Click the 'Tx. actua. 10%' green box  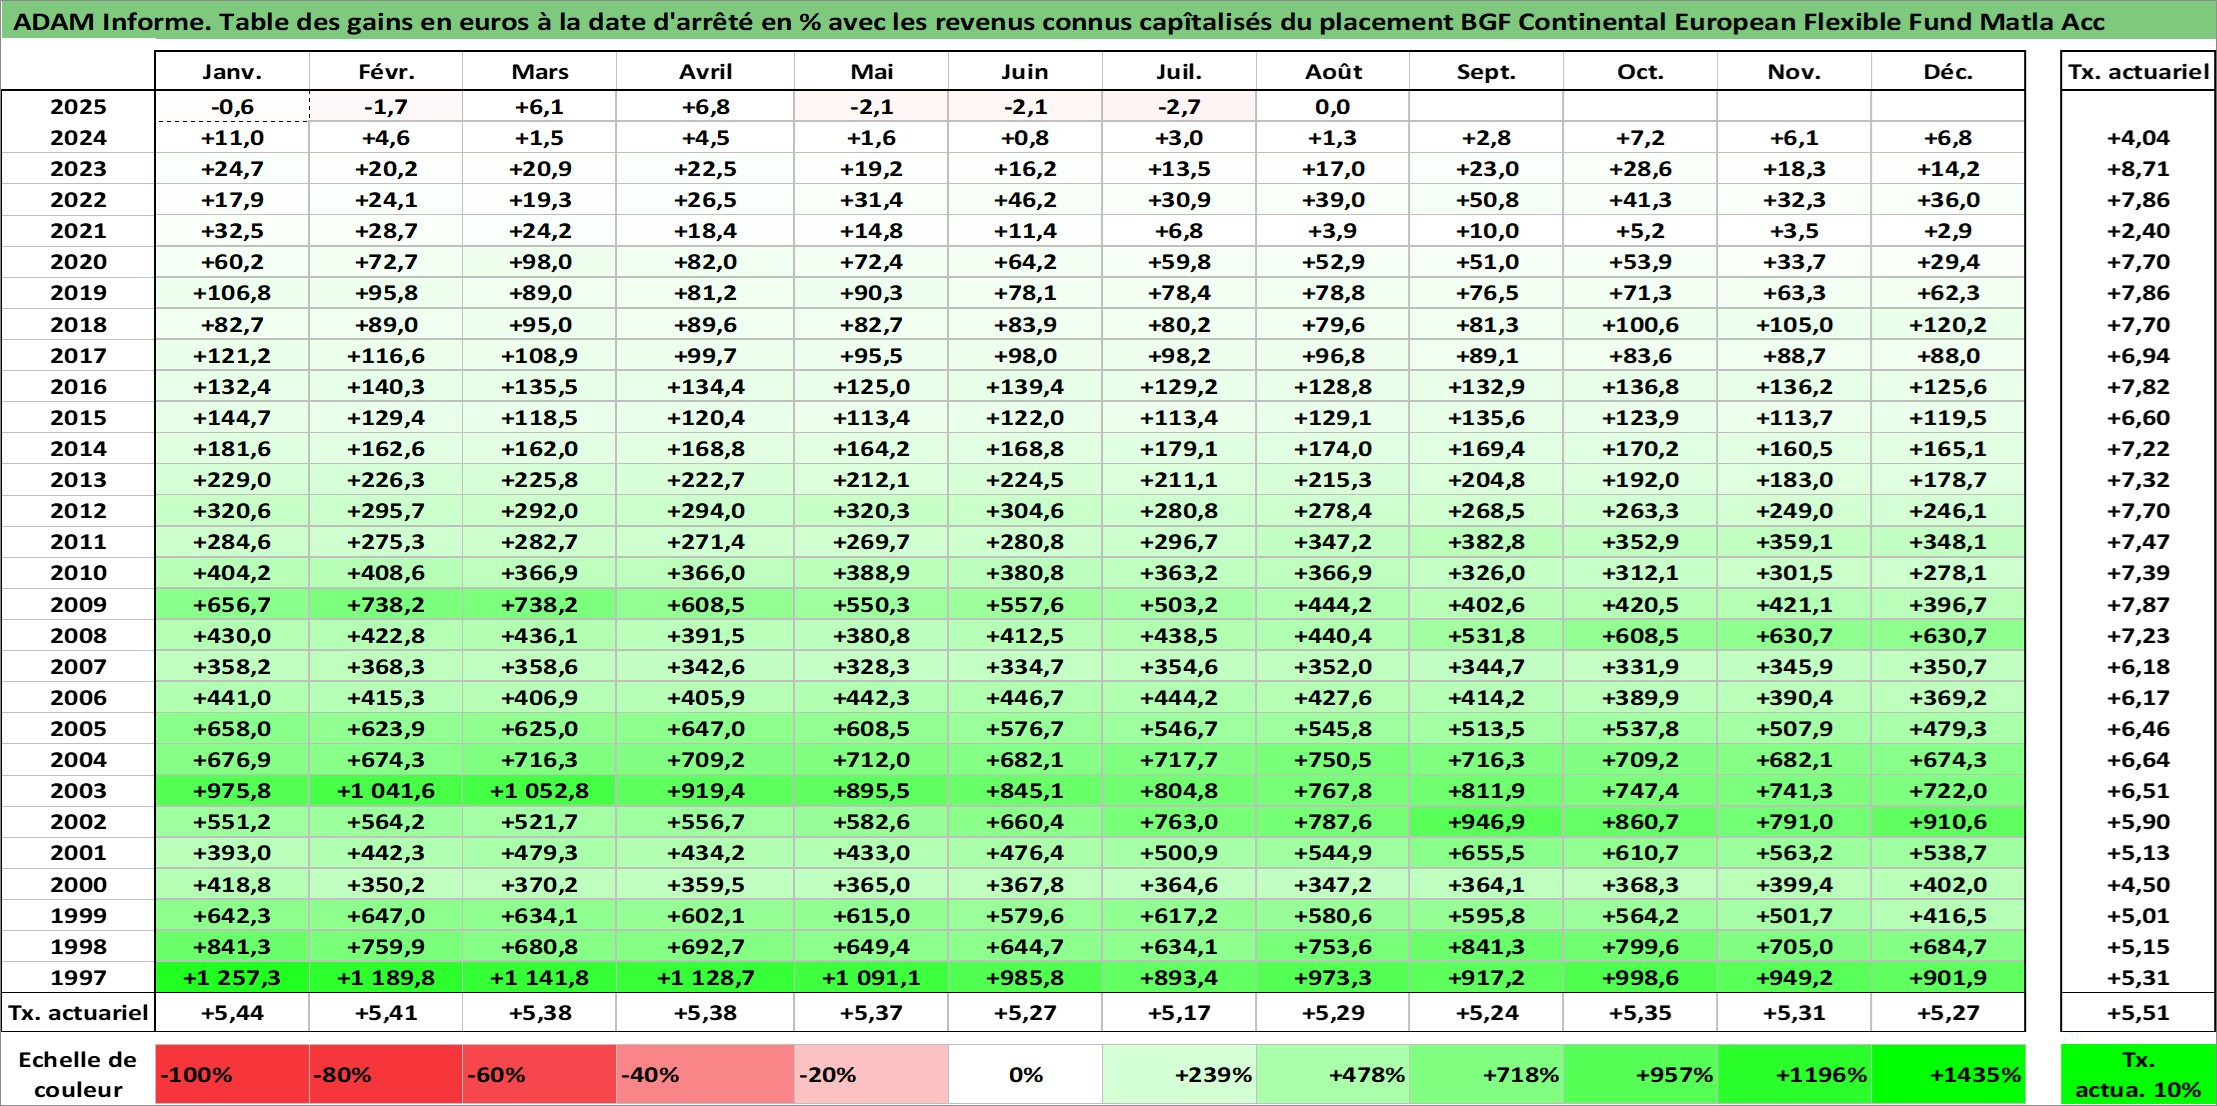pos(2138,1075)
